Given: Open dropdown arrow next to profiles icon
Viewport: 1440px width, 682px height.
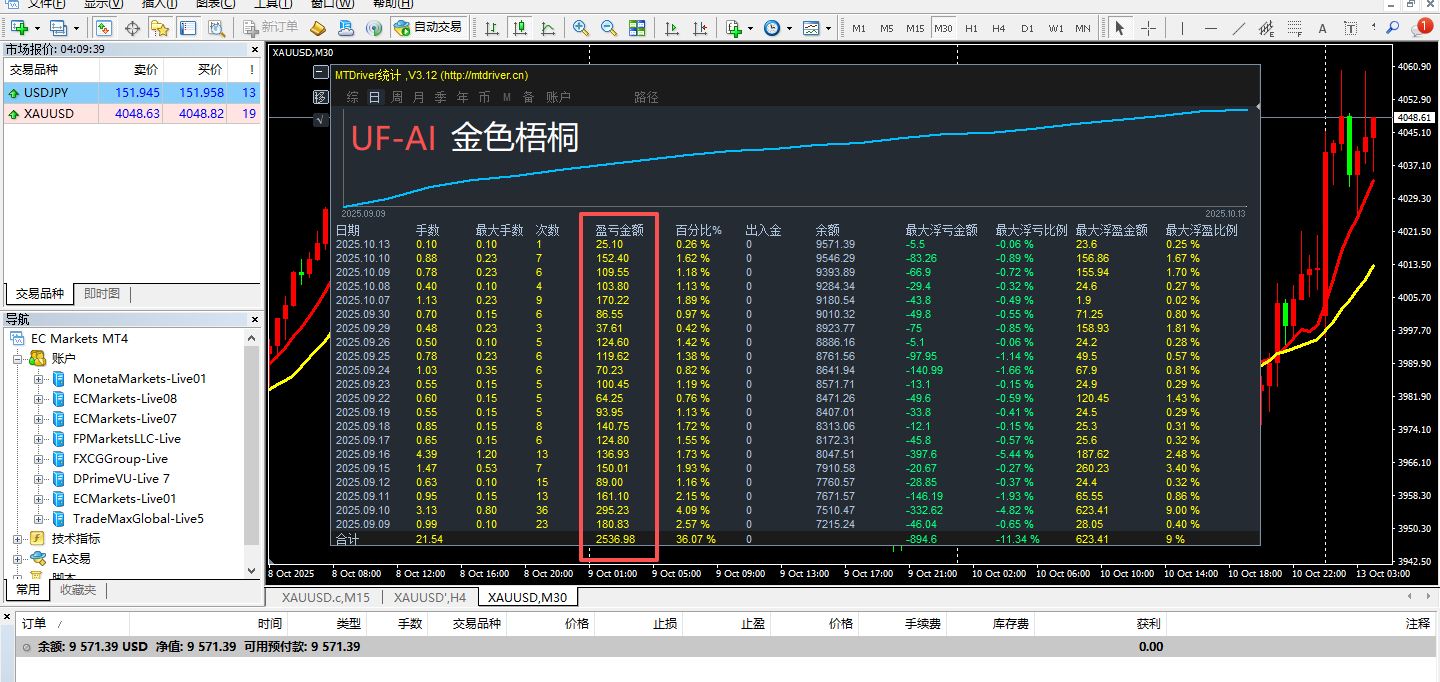Looking at the screenshot, I should [x=76, y=28].
